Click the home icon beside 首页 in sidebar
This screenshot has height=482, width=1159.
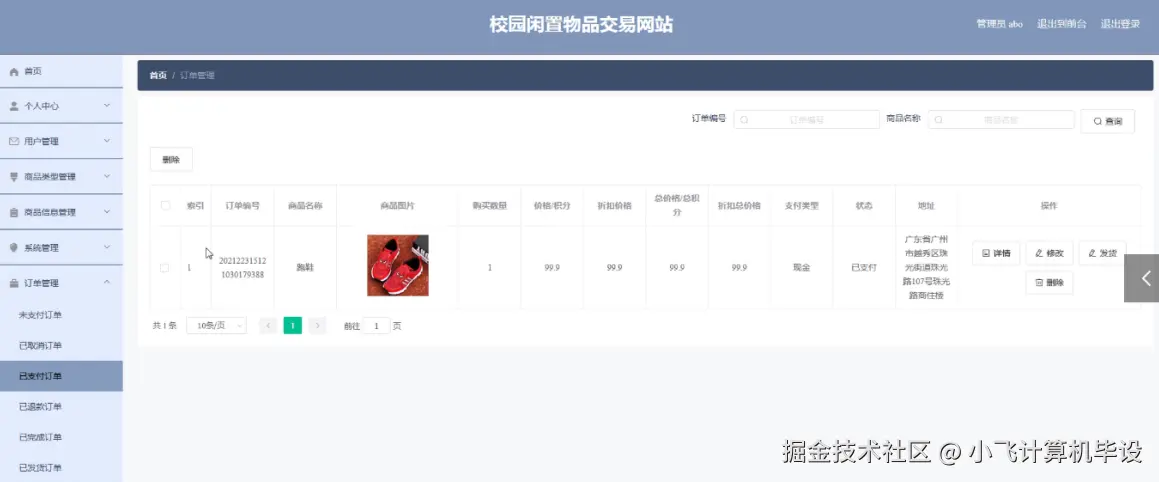(13, 72)
